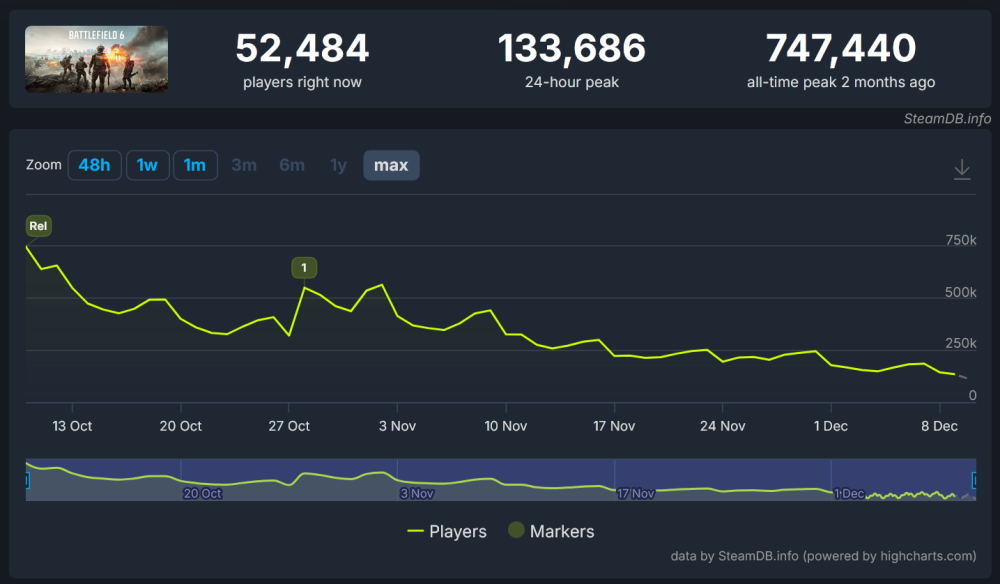
Task: Click the navigator overview at 3 Nov
Action: click(x=417, y=493)
